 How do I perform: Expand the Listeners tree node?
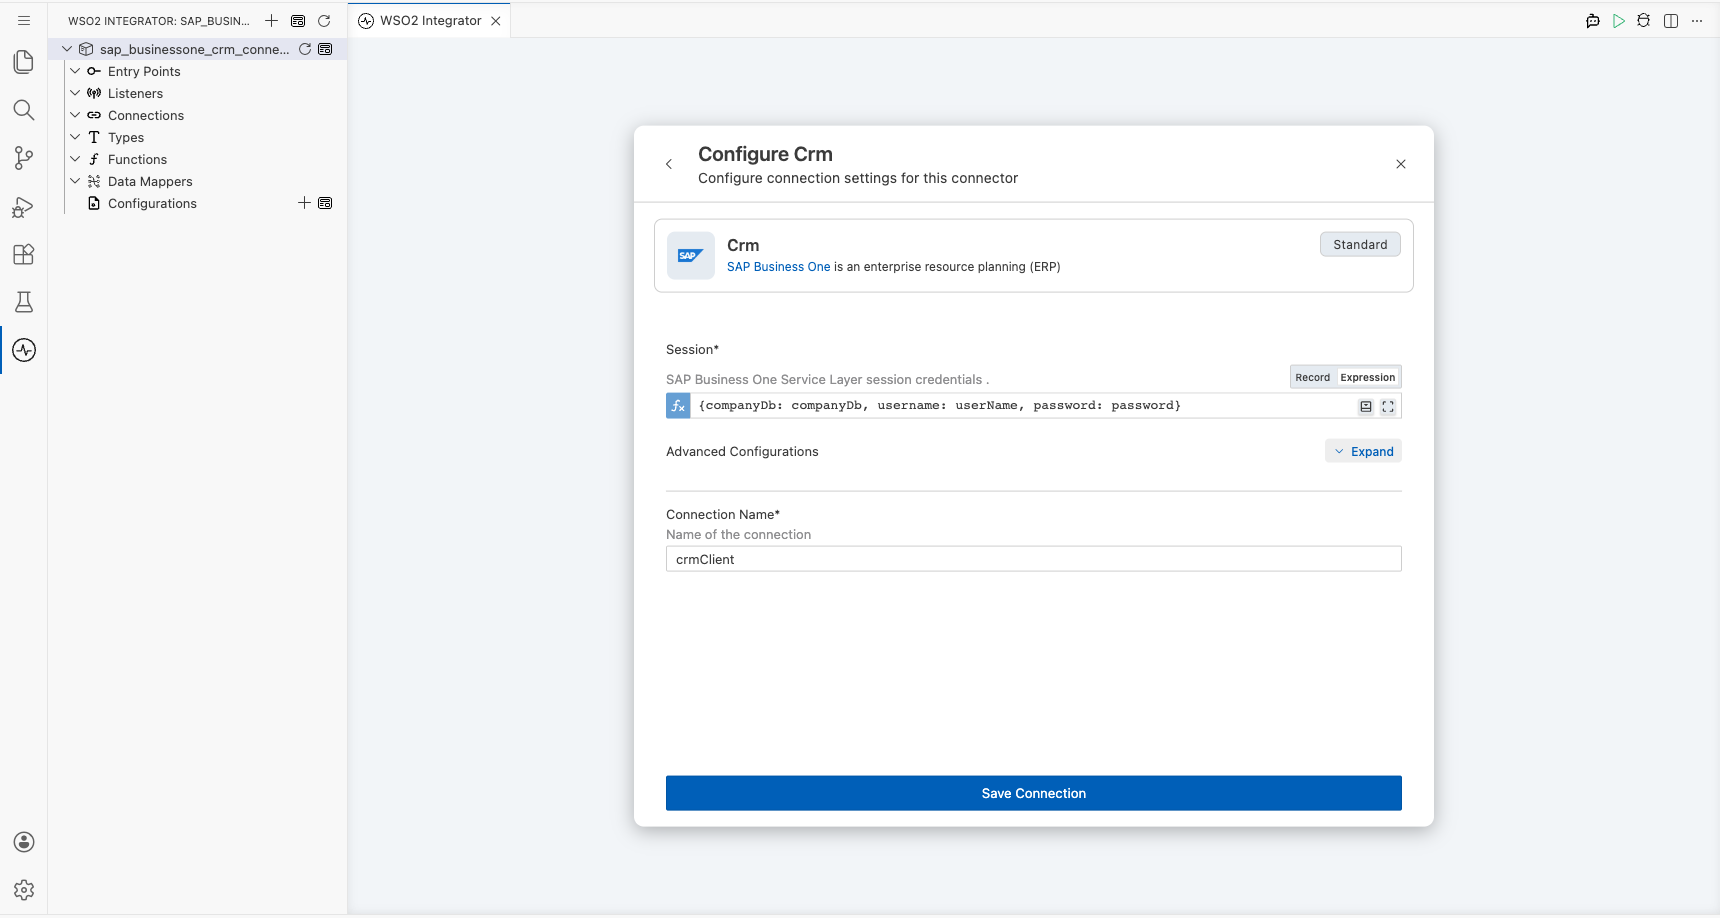click(75, 93)
